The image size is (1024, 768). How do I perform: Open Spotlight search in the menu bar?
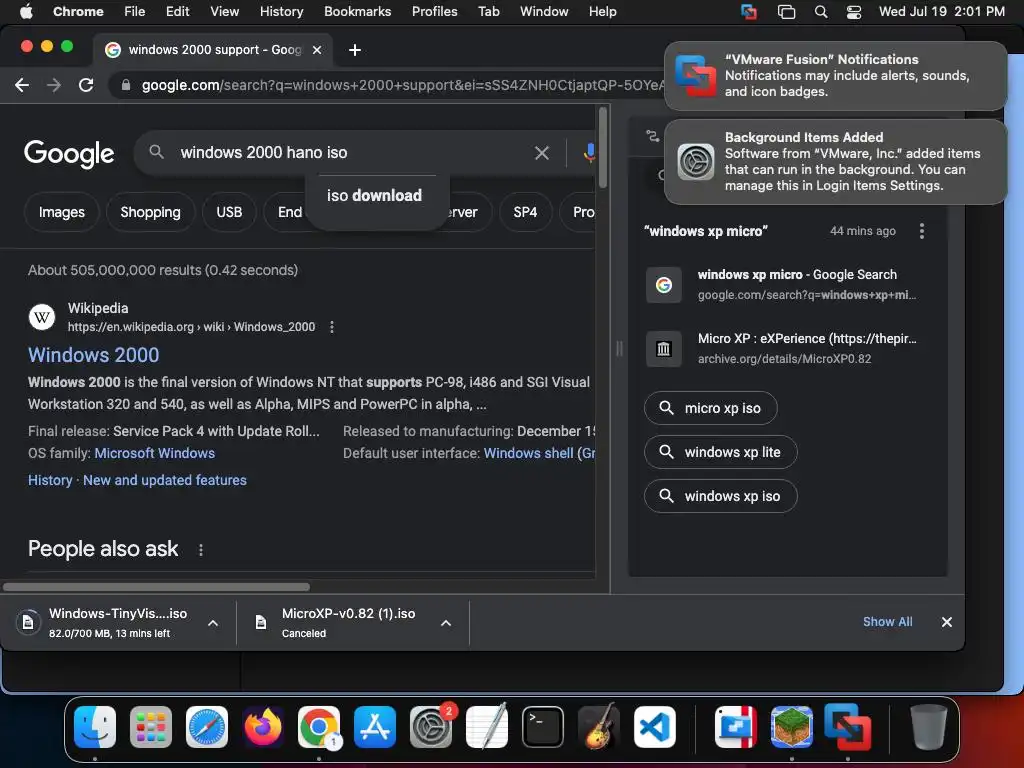821,12
